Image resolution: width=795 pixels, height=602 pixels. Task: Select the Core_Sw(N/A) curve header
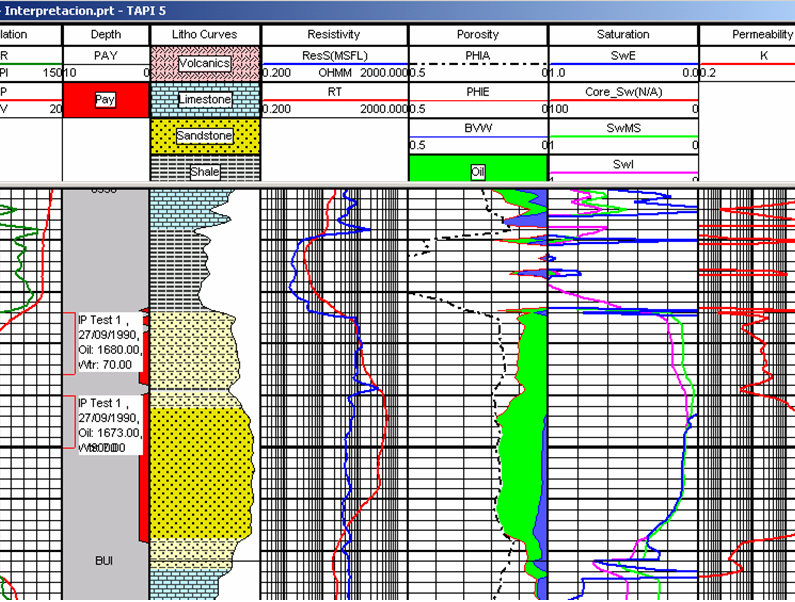point(624,92)
